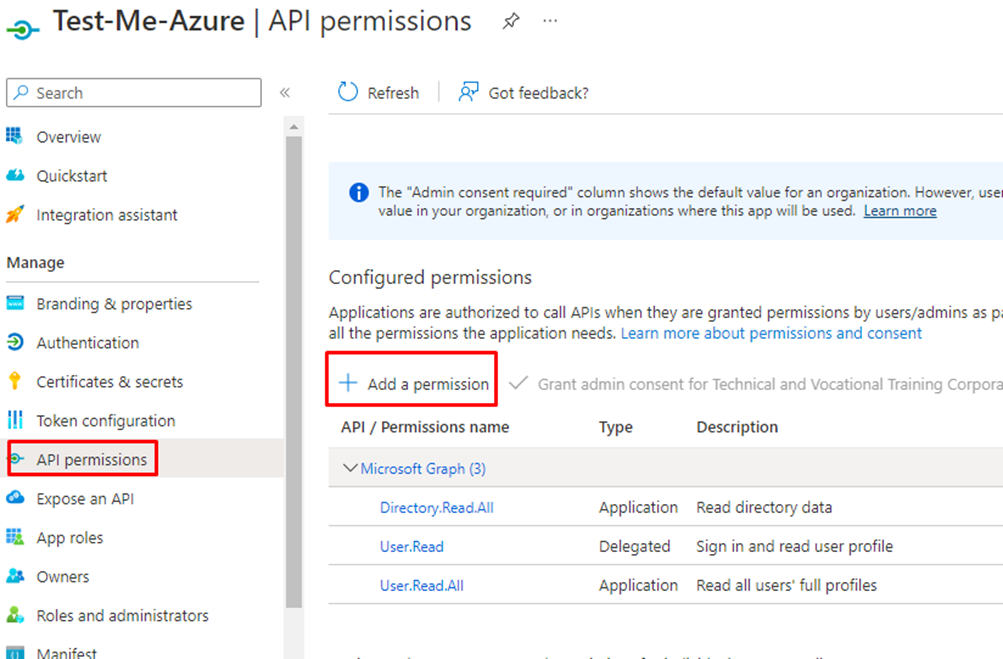This screenshot has width=1003, height=659.
Task: Click the Quickstart cloud icon
Action: [x=15, y=175]
